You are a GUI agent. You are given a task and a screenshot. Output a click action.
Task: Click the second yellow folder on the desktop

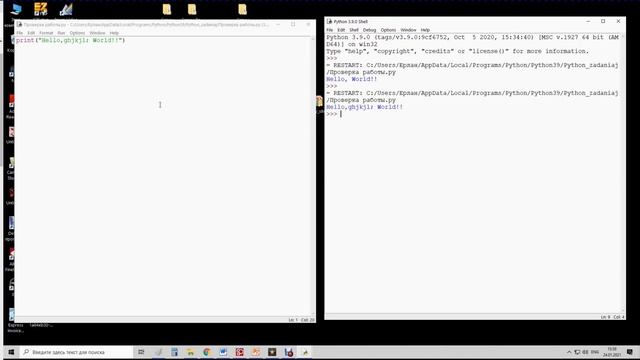192,9
